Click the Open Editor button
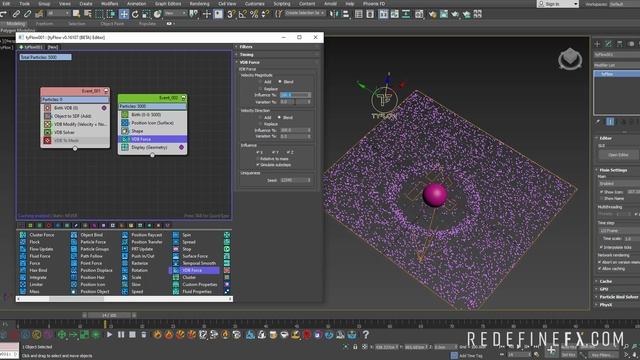The width and height of the screenshot is (640, 360). point(618,155)
